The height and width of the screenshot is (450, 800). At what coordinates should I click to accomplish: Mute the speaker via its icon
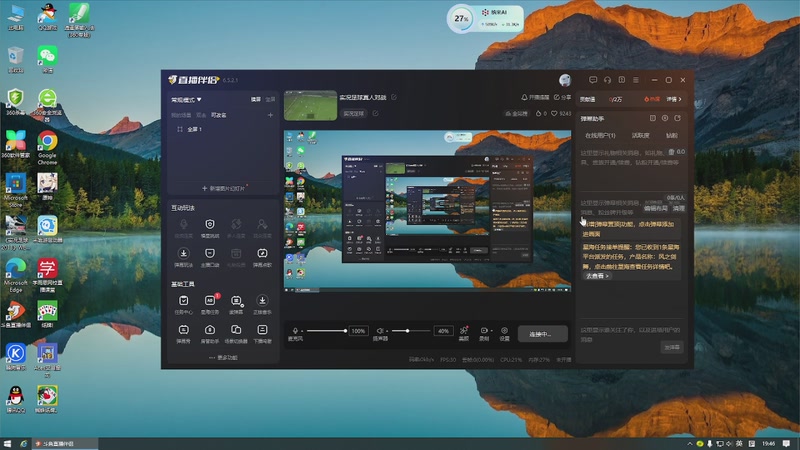click(379, 331)
